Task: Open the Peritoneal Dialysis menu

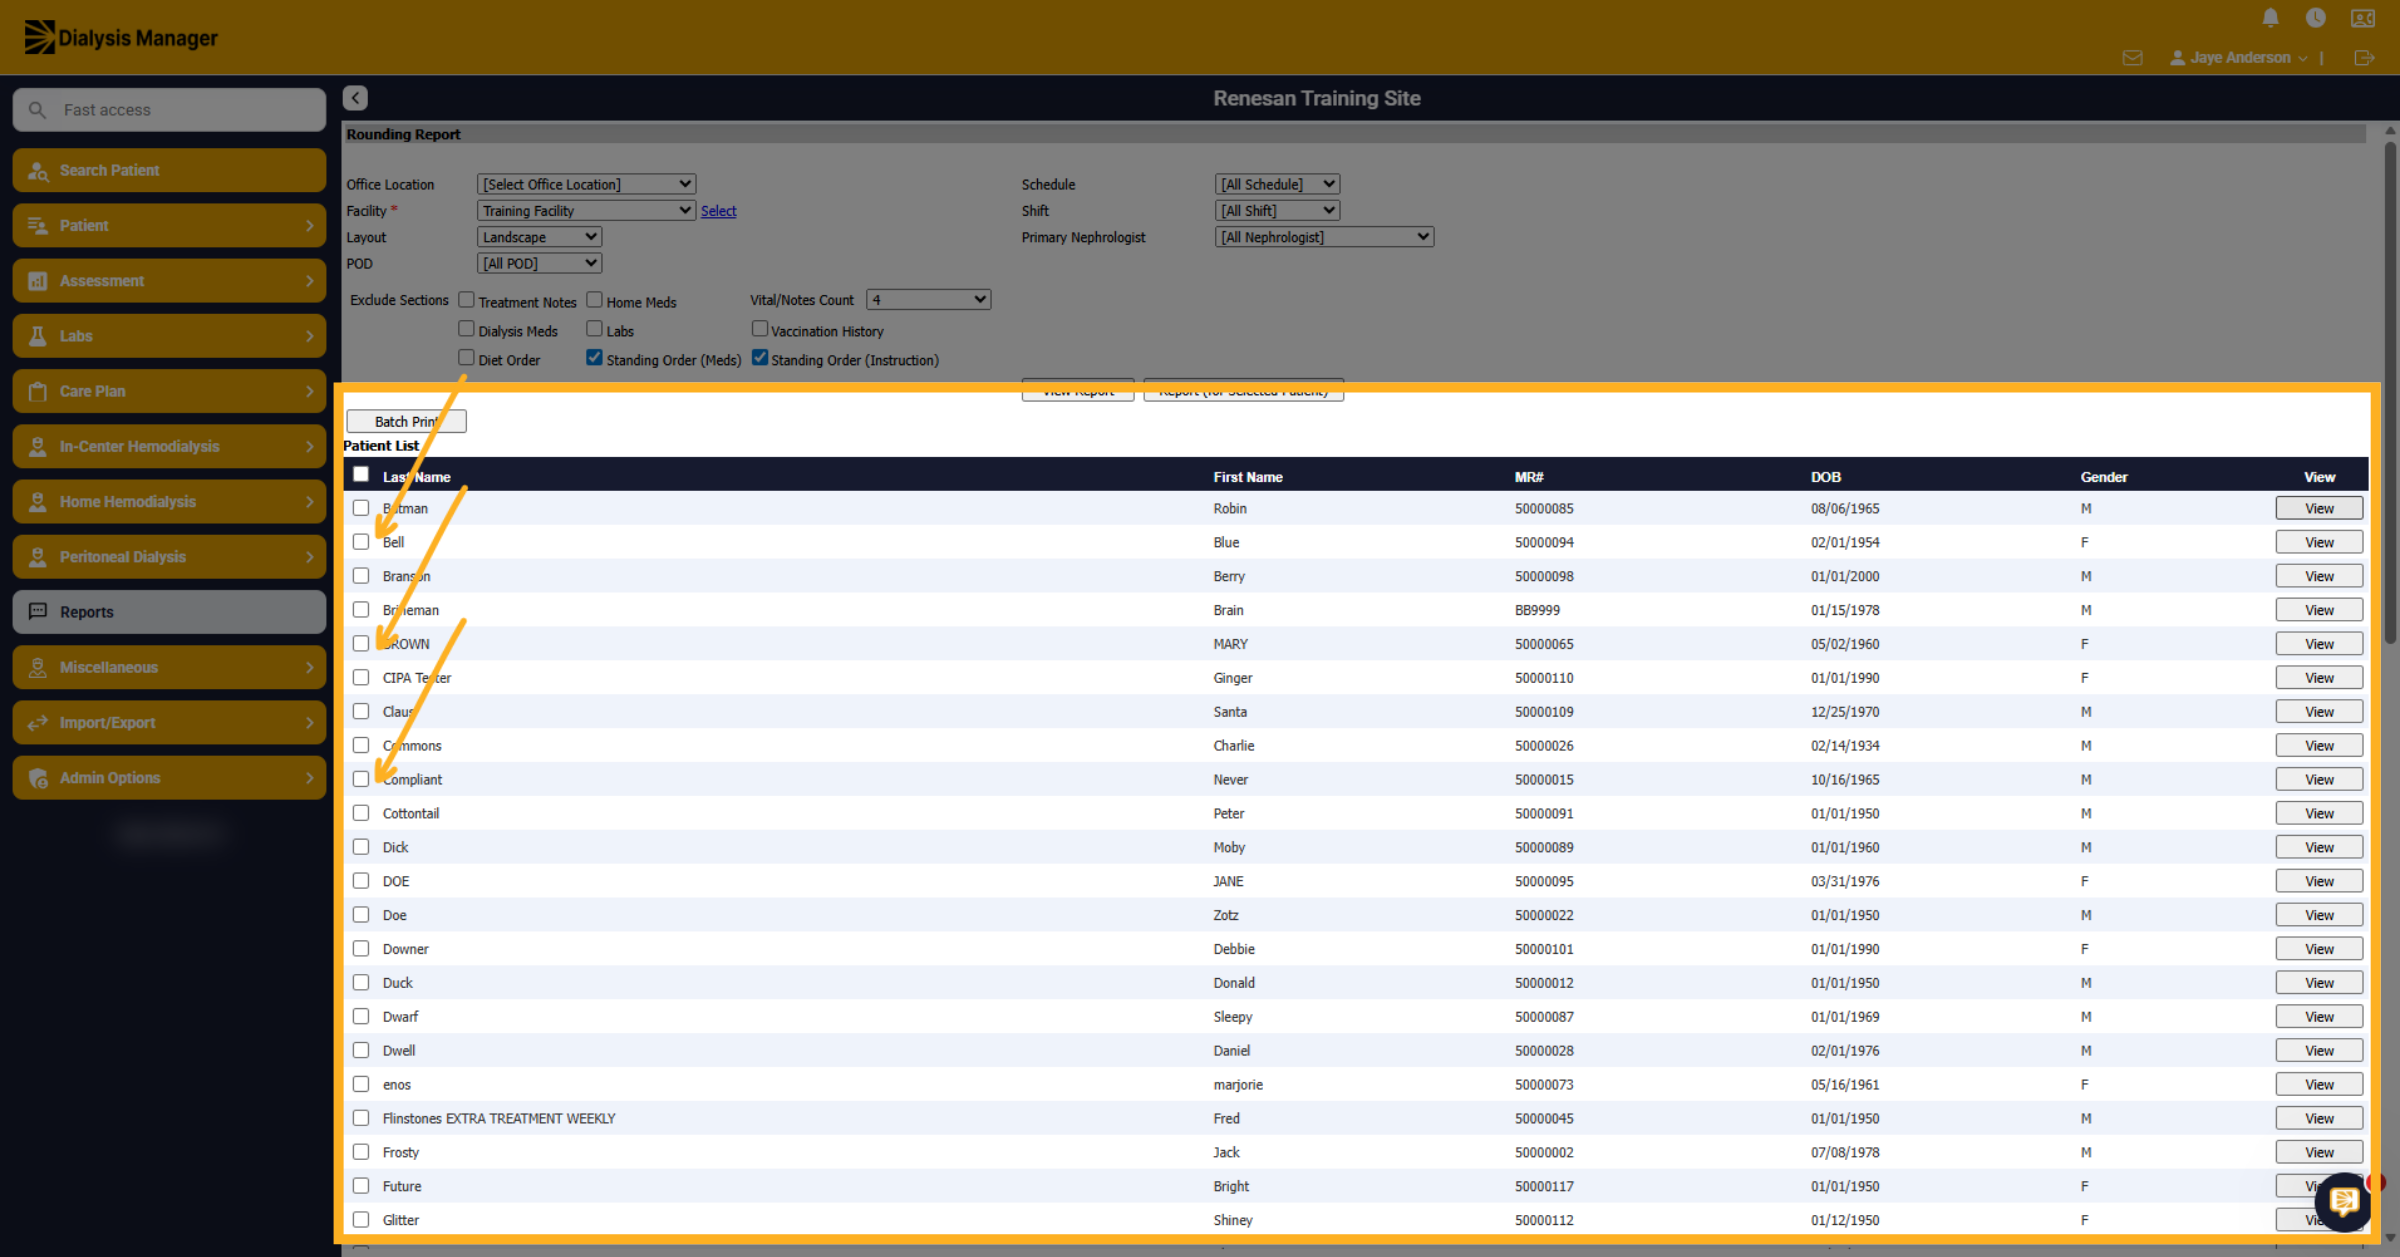Action: pyautogui.click(x=169, y=557)
